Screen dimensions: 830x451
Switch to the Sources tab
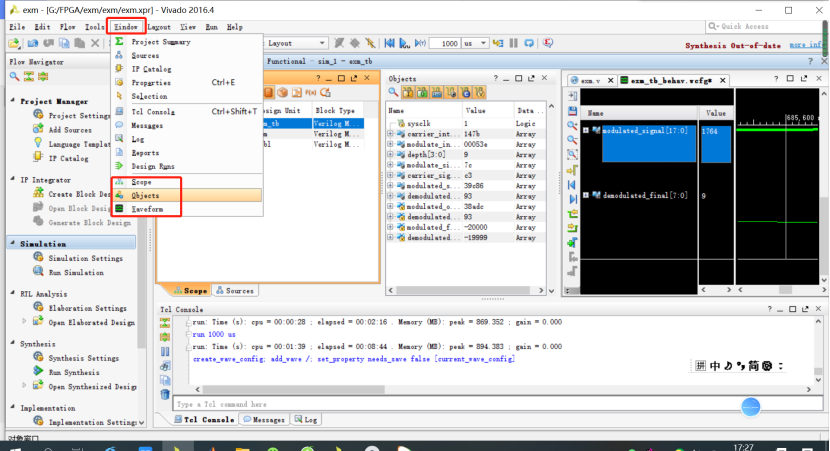pos(234,290)
